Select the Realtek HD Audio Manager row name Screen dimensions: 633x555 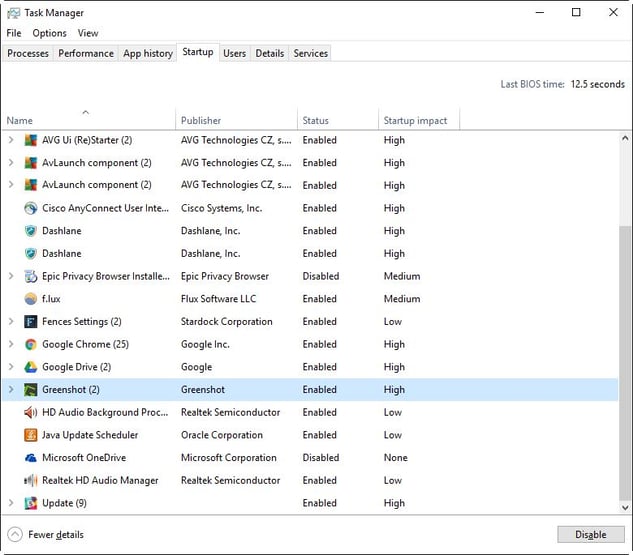tap(100, 480)
